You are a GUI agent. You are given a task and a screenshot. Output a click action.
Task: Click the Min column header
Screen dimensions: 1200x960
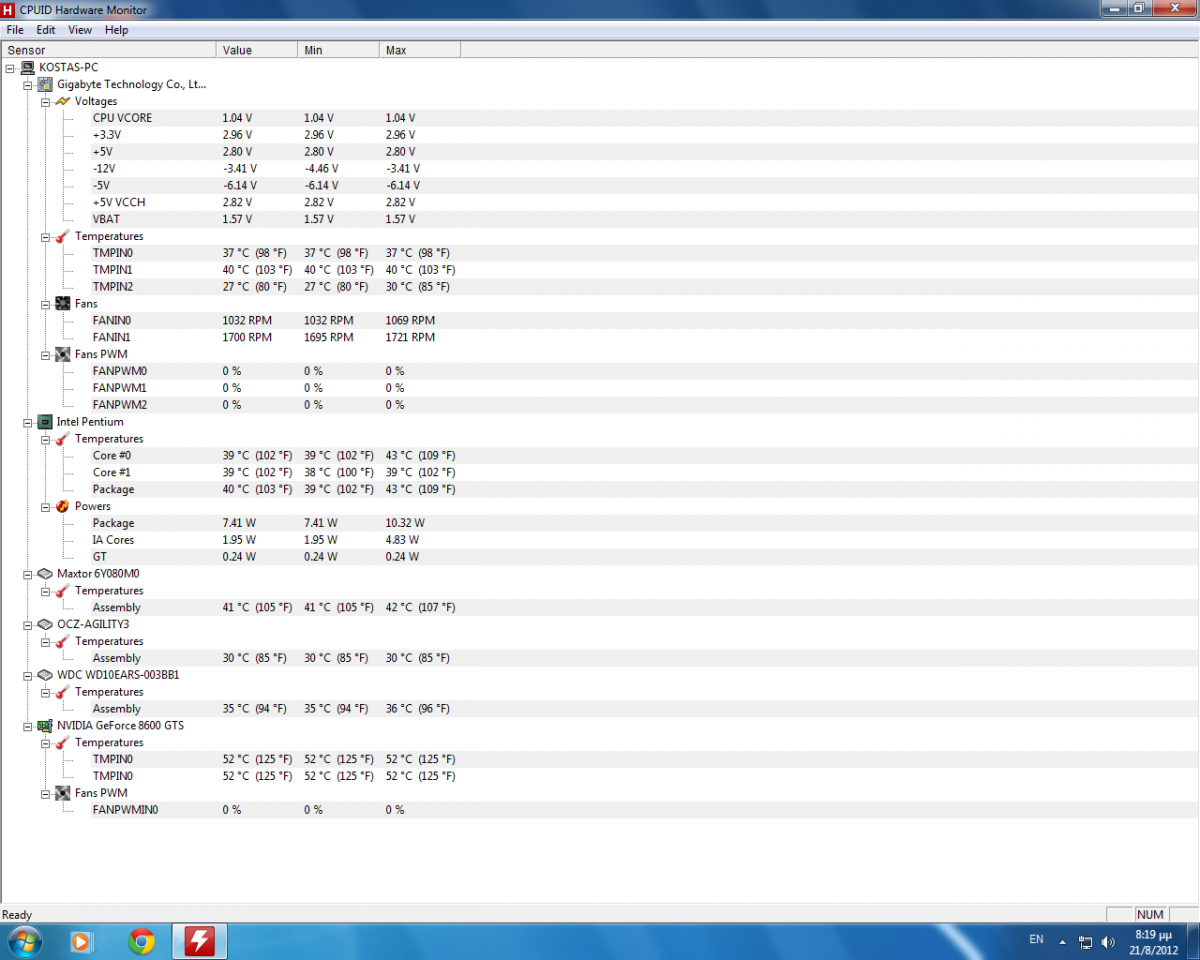[339, 50]
